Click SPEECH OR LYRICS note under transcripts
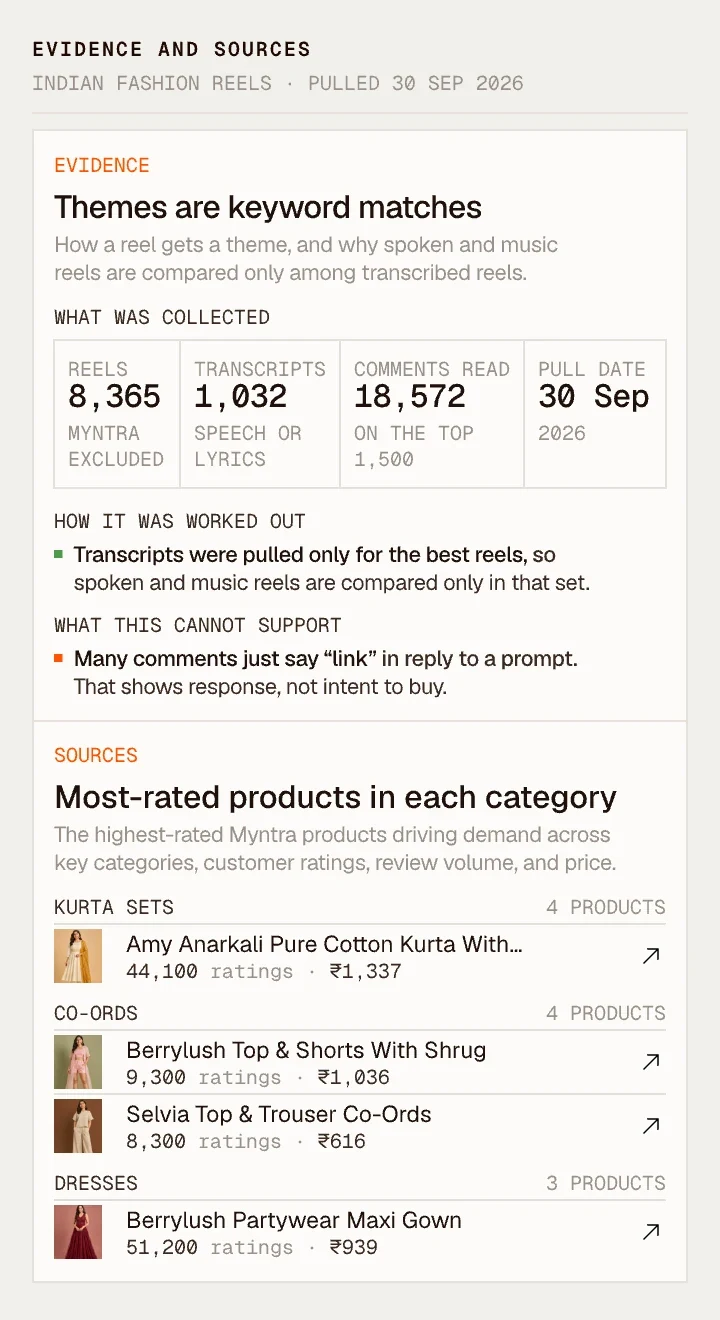This screenshot has height=1320, width=720. 248,446
